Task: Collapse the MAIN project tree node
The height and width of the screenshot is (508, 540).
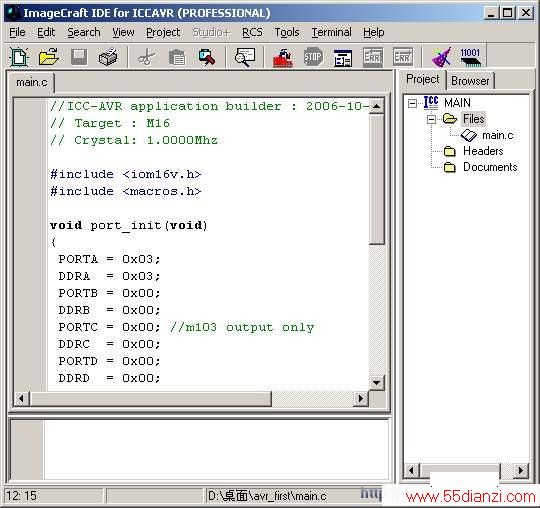Action: (x=412, y=103)
